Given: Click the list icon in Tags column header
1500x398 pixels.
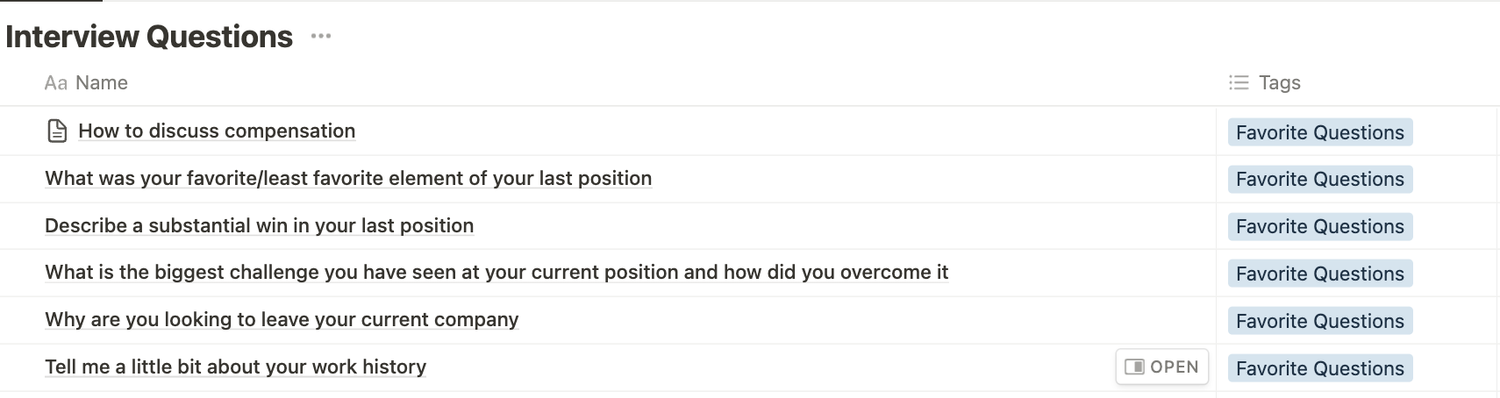Looking at the screenshot, I should coord(1239,83).
